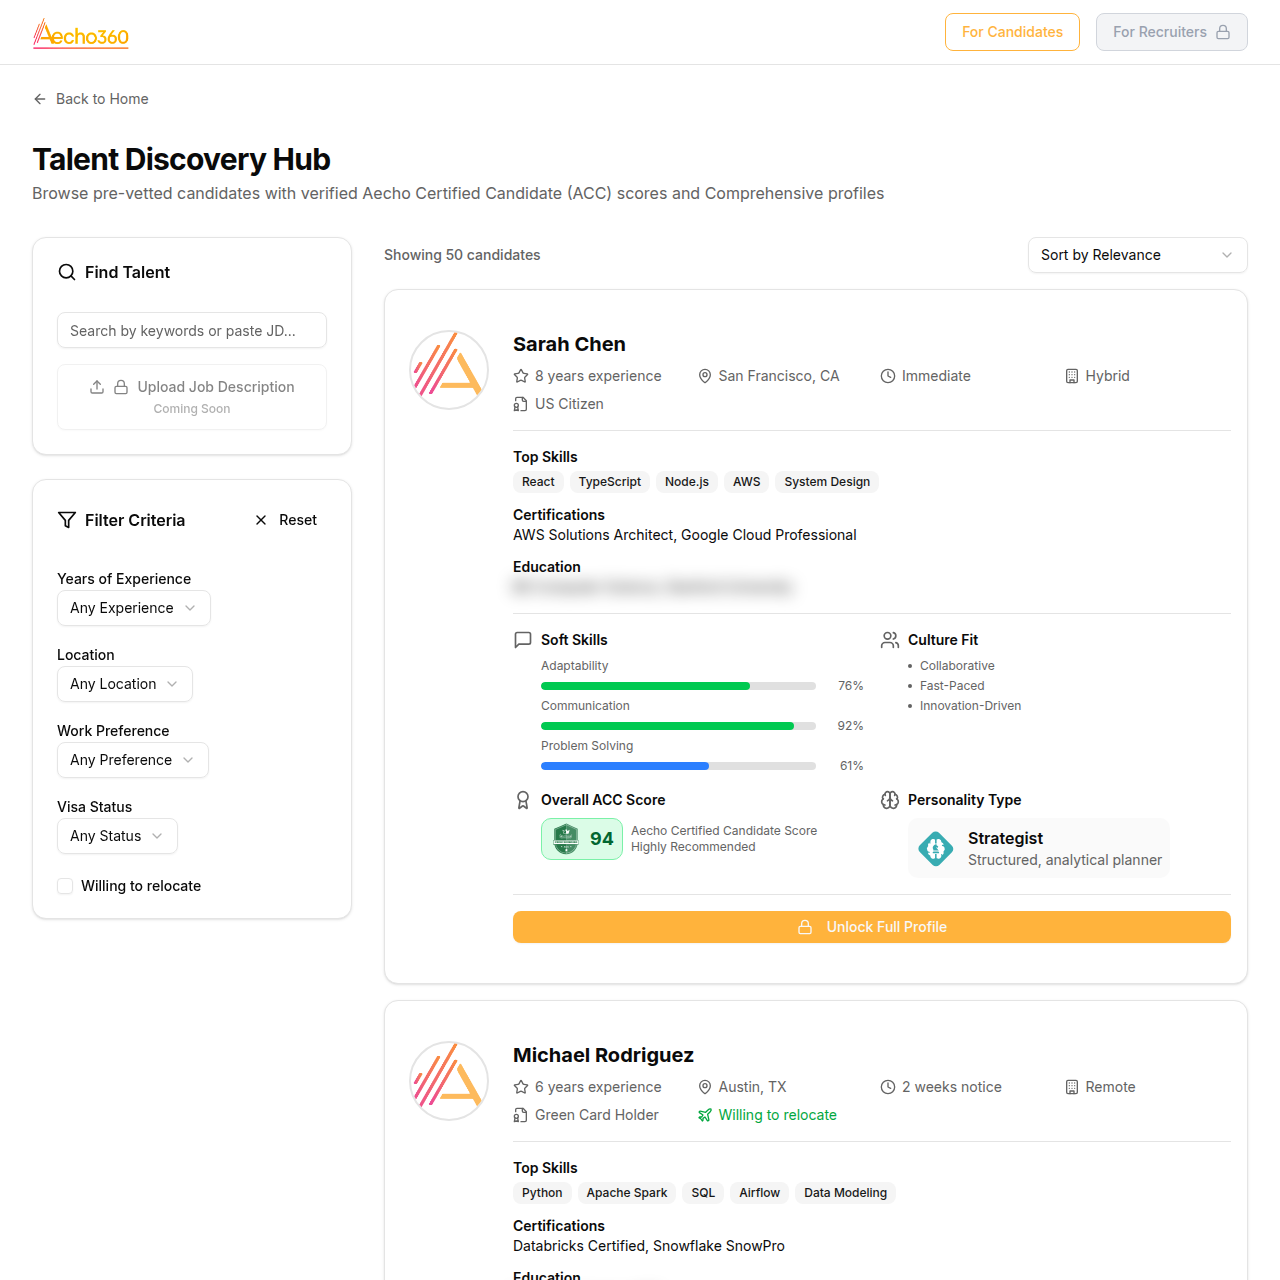Screen dimensions: 1280x1280
Task: Click the ACC score shield badge for Sarah Chen
Action: (566, 839)
